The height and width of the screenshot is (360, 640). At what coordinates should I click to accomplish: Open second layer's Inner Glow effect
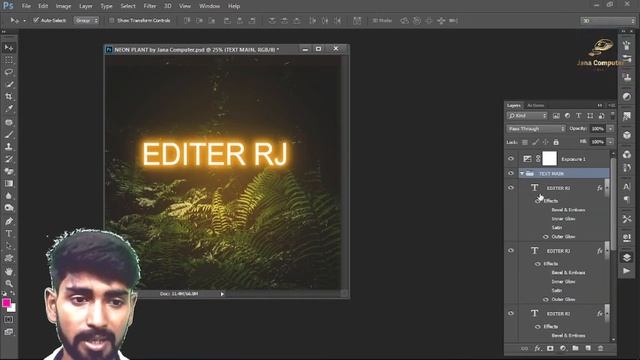[563, 282]
